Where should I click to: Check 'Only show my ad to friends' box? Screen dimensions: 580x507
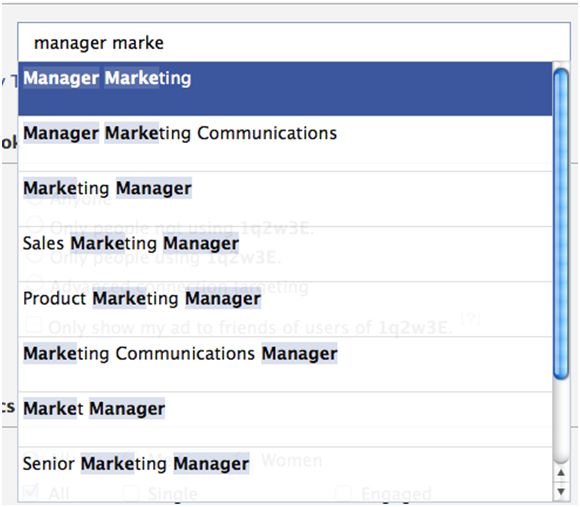point(33,324)
